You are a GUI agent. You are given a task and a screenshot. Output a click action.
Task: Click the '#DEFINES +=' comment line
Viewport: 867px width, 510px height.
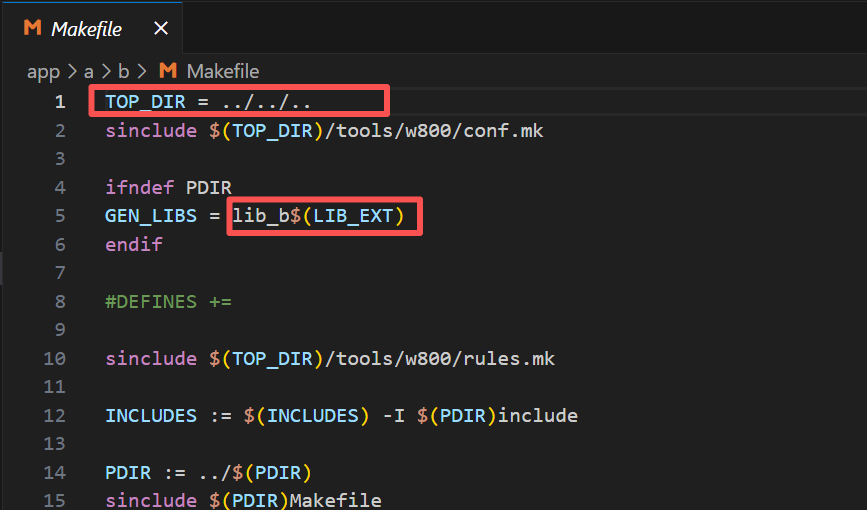click(x=168, y=301)
